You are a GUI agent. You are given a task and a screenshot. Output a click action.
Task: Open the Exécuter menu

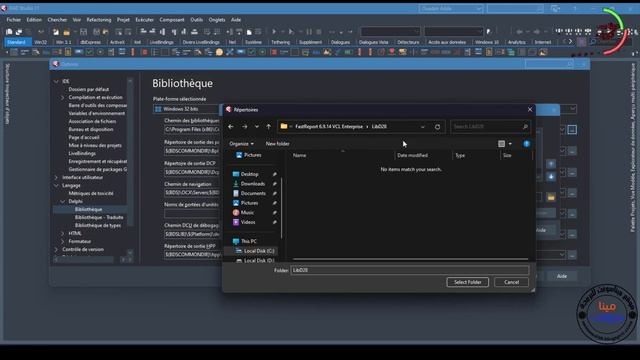point(144,20)
